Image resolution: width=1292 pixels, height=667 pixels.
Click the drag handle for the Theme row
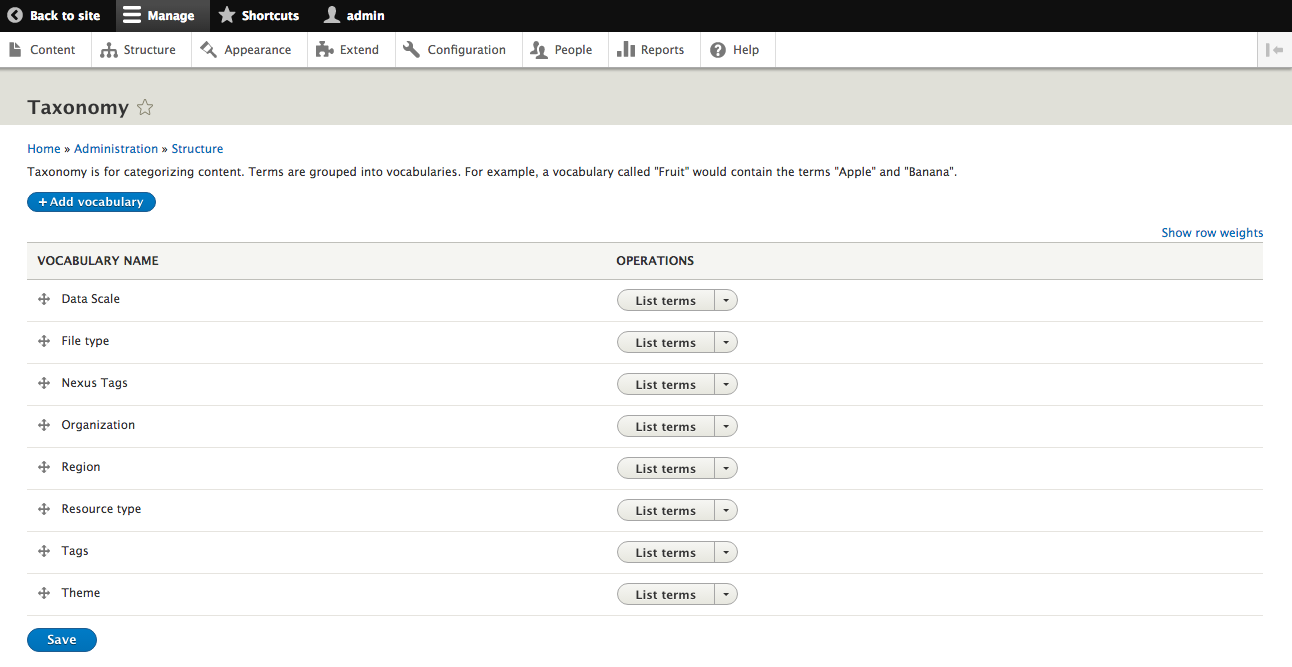click(x=44, y=593)
